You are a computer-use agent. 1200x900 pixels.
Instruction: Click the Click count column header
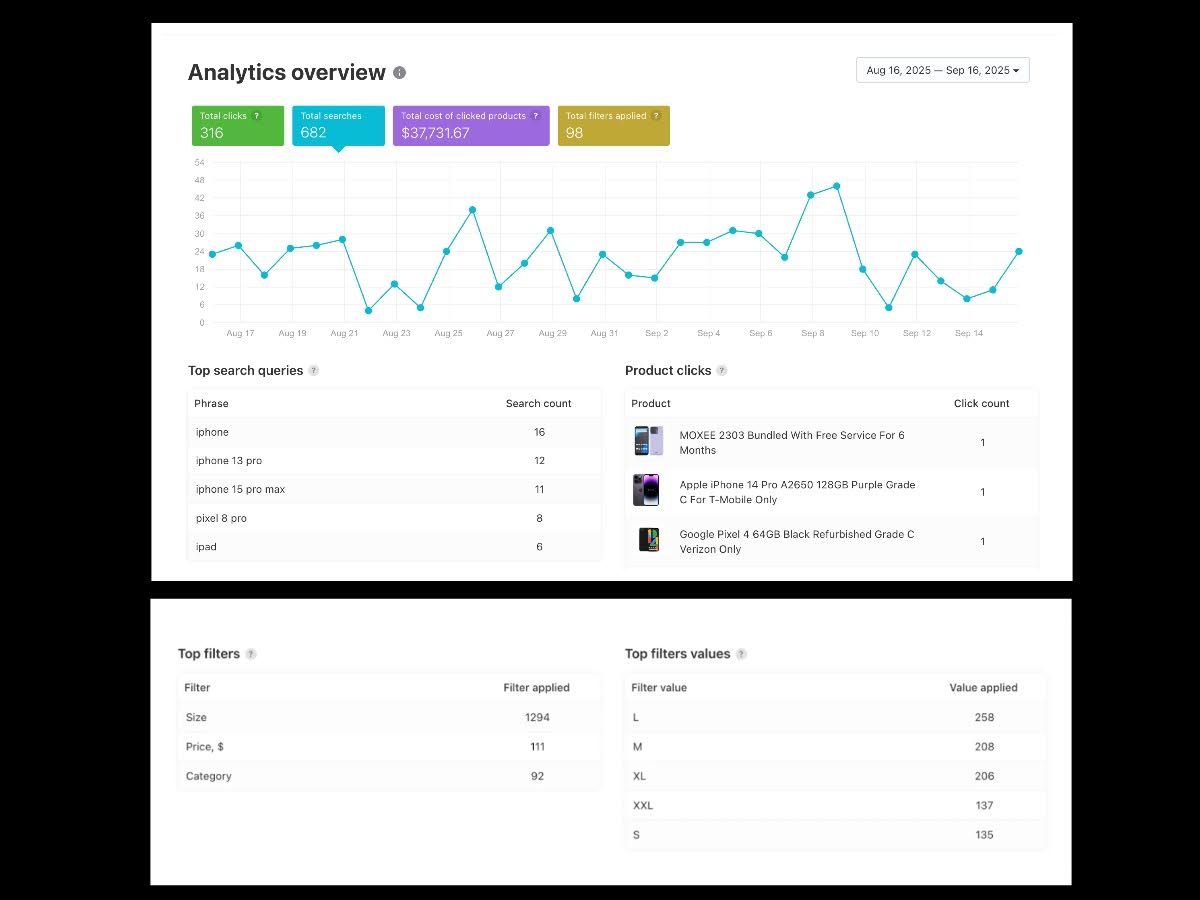coord(981,404)
